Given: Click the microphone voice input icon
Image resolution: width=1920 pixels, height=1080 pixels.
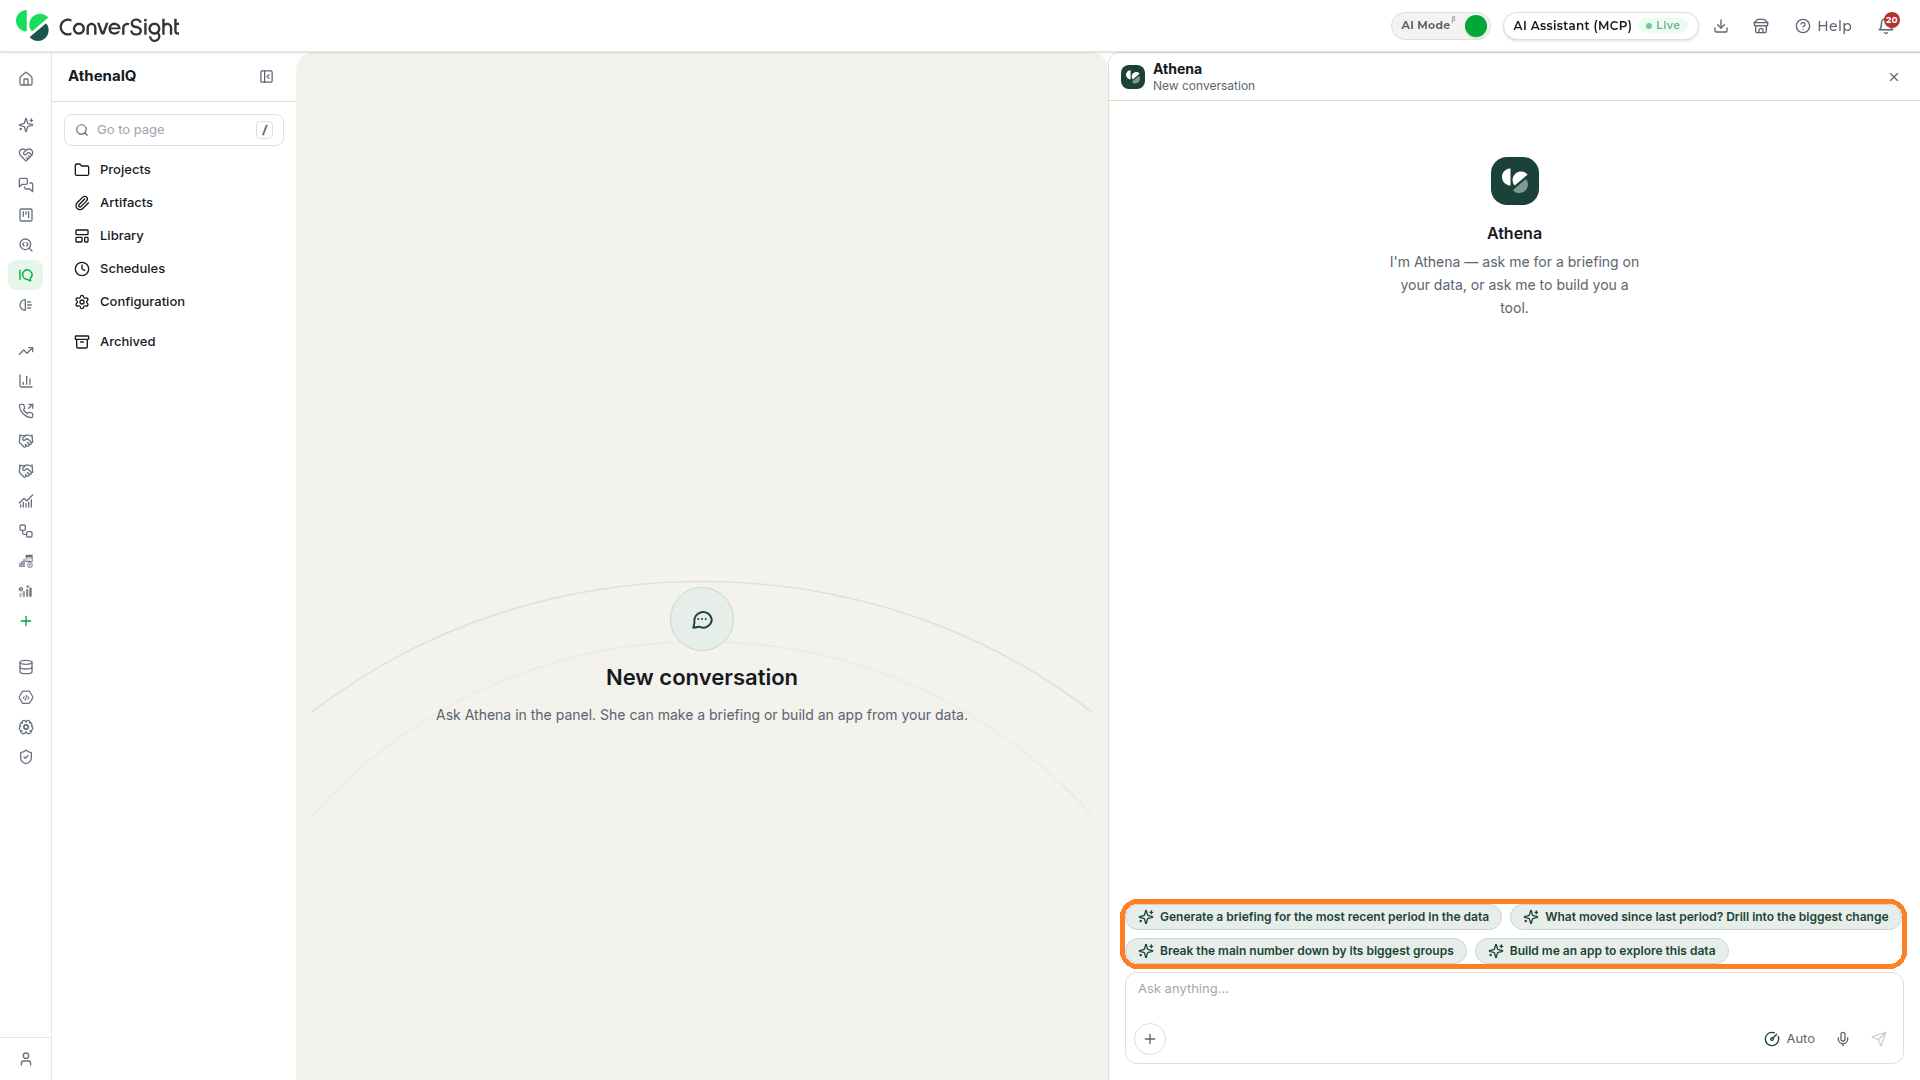Looking at the screenshot, I should (1843, 1039).
